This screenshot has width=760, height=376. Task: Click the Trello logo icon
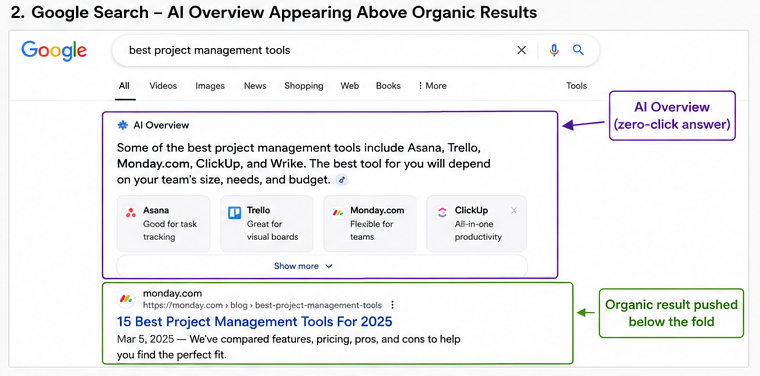click(235, 212)
